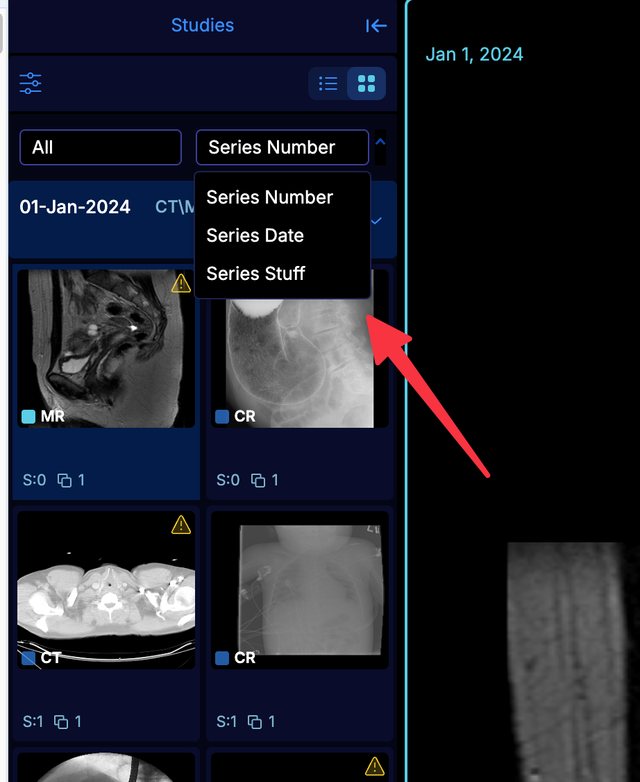Select the CT chest series thumbnail
The image size is (640, 782).
106,589
